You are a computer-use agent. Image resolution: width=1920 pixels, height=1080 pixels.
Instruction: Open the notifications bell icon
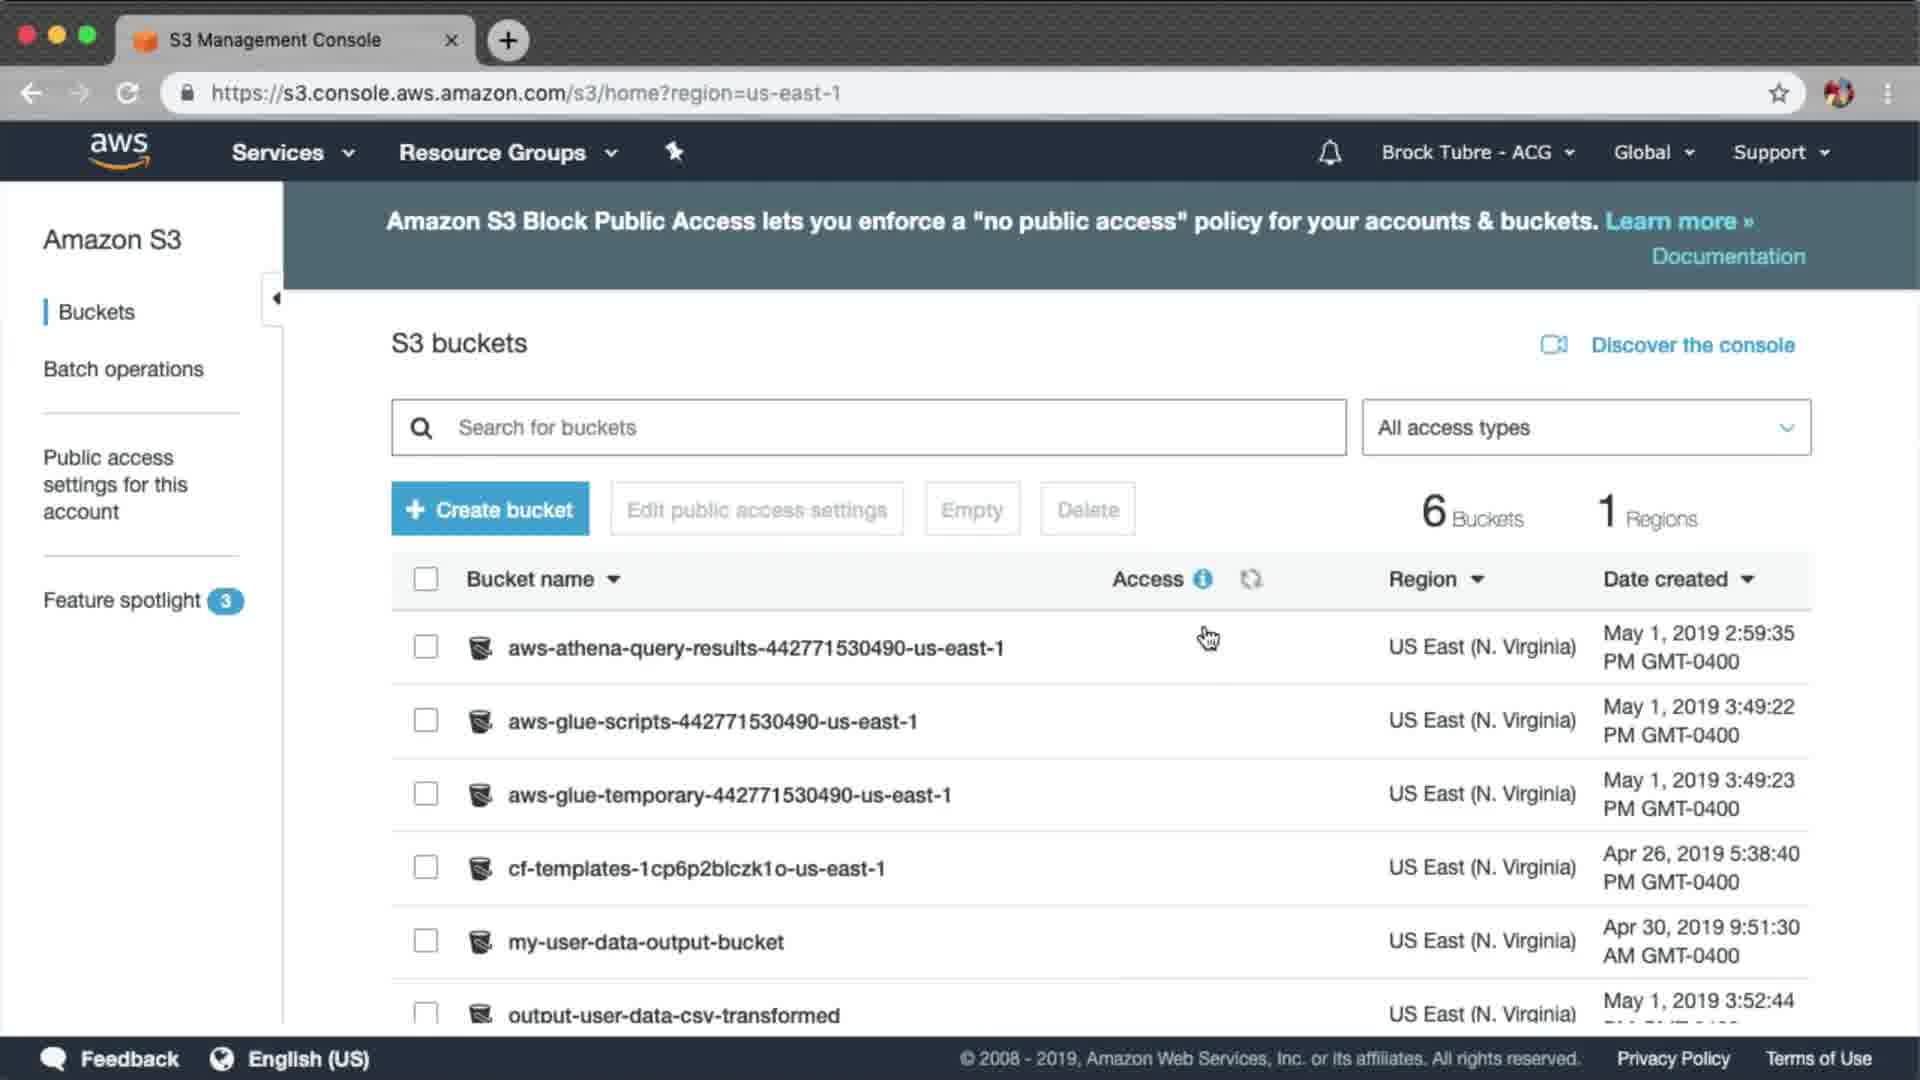pos(1329,153)
